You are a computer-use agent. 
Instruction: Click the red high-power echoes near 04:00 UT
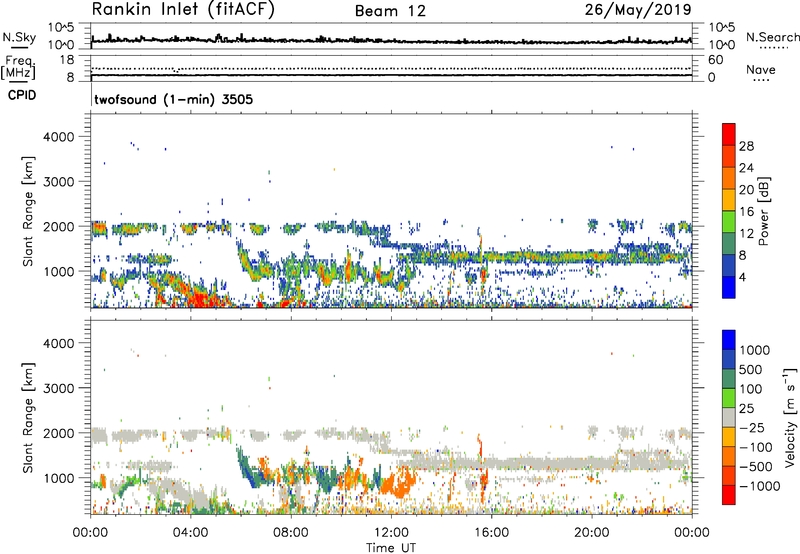click(x=202, y=298)
